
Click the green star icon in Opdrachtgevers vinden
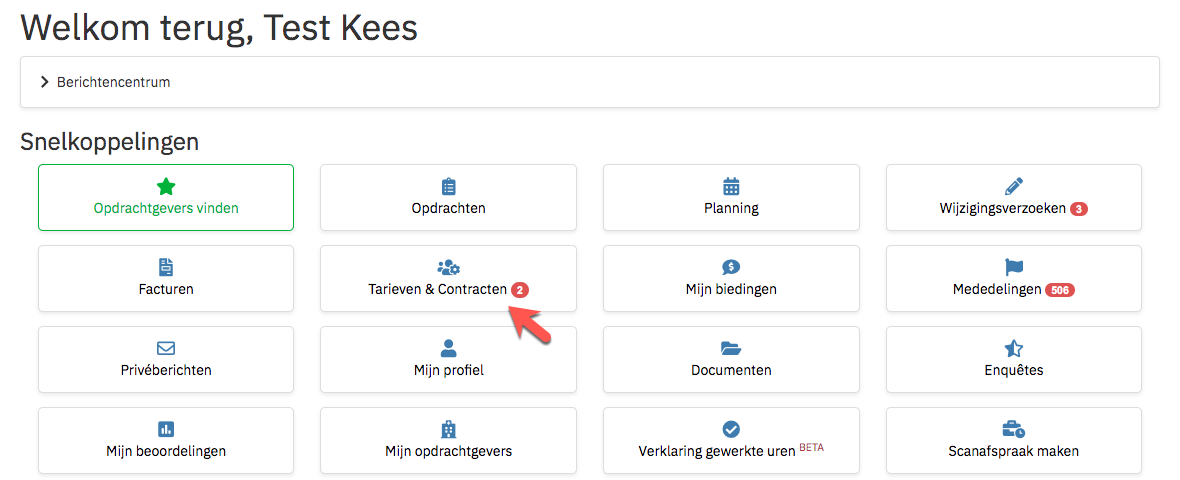pyautogui.click(x=166, y=187)
